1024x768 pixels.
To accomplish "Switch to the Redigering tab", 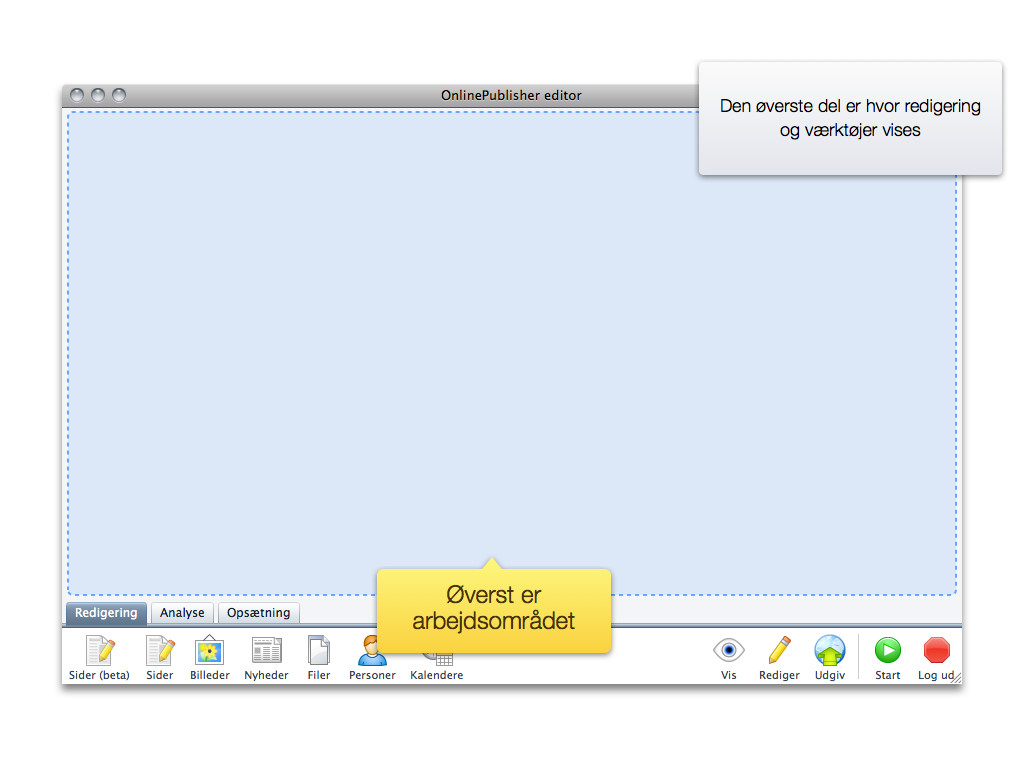I will click(106, 613).
